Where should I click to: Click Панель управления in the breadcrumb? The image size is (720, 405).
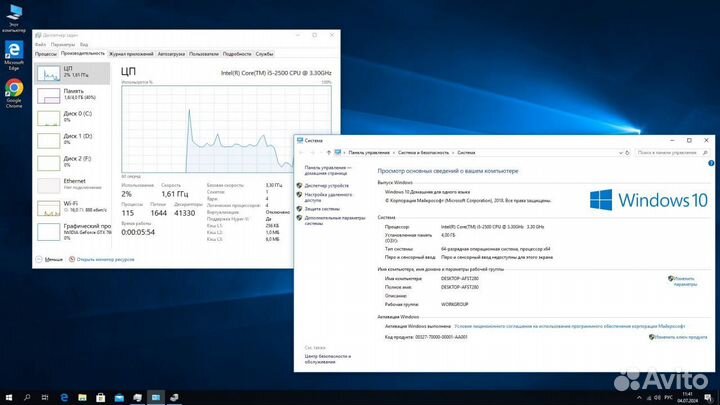click(369, 152)
